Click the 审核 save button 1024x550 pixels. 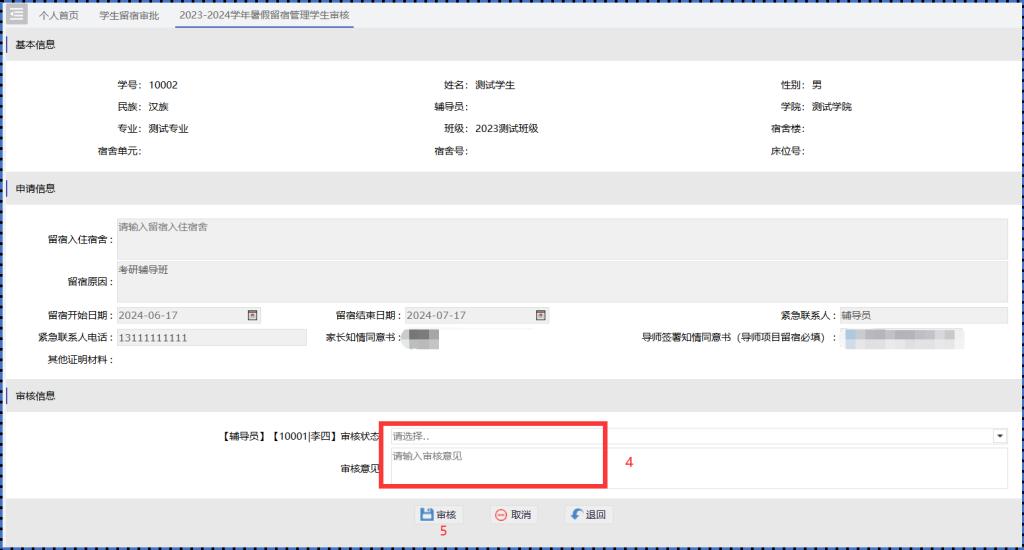click(x=438, y=514)
